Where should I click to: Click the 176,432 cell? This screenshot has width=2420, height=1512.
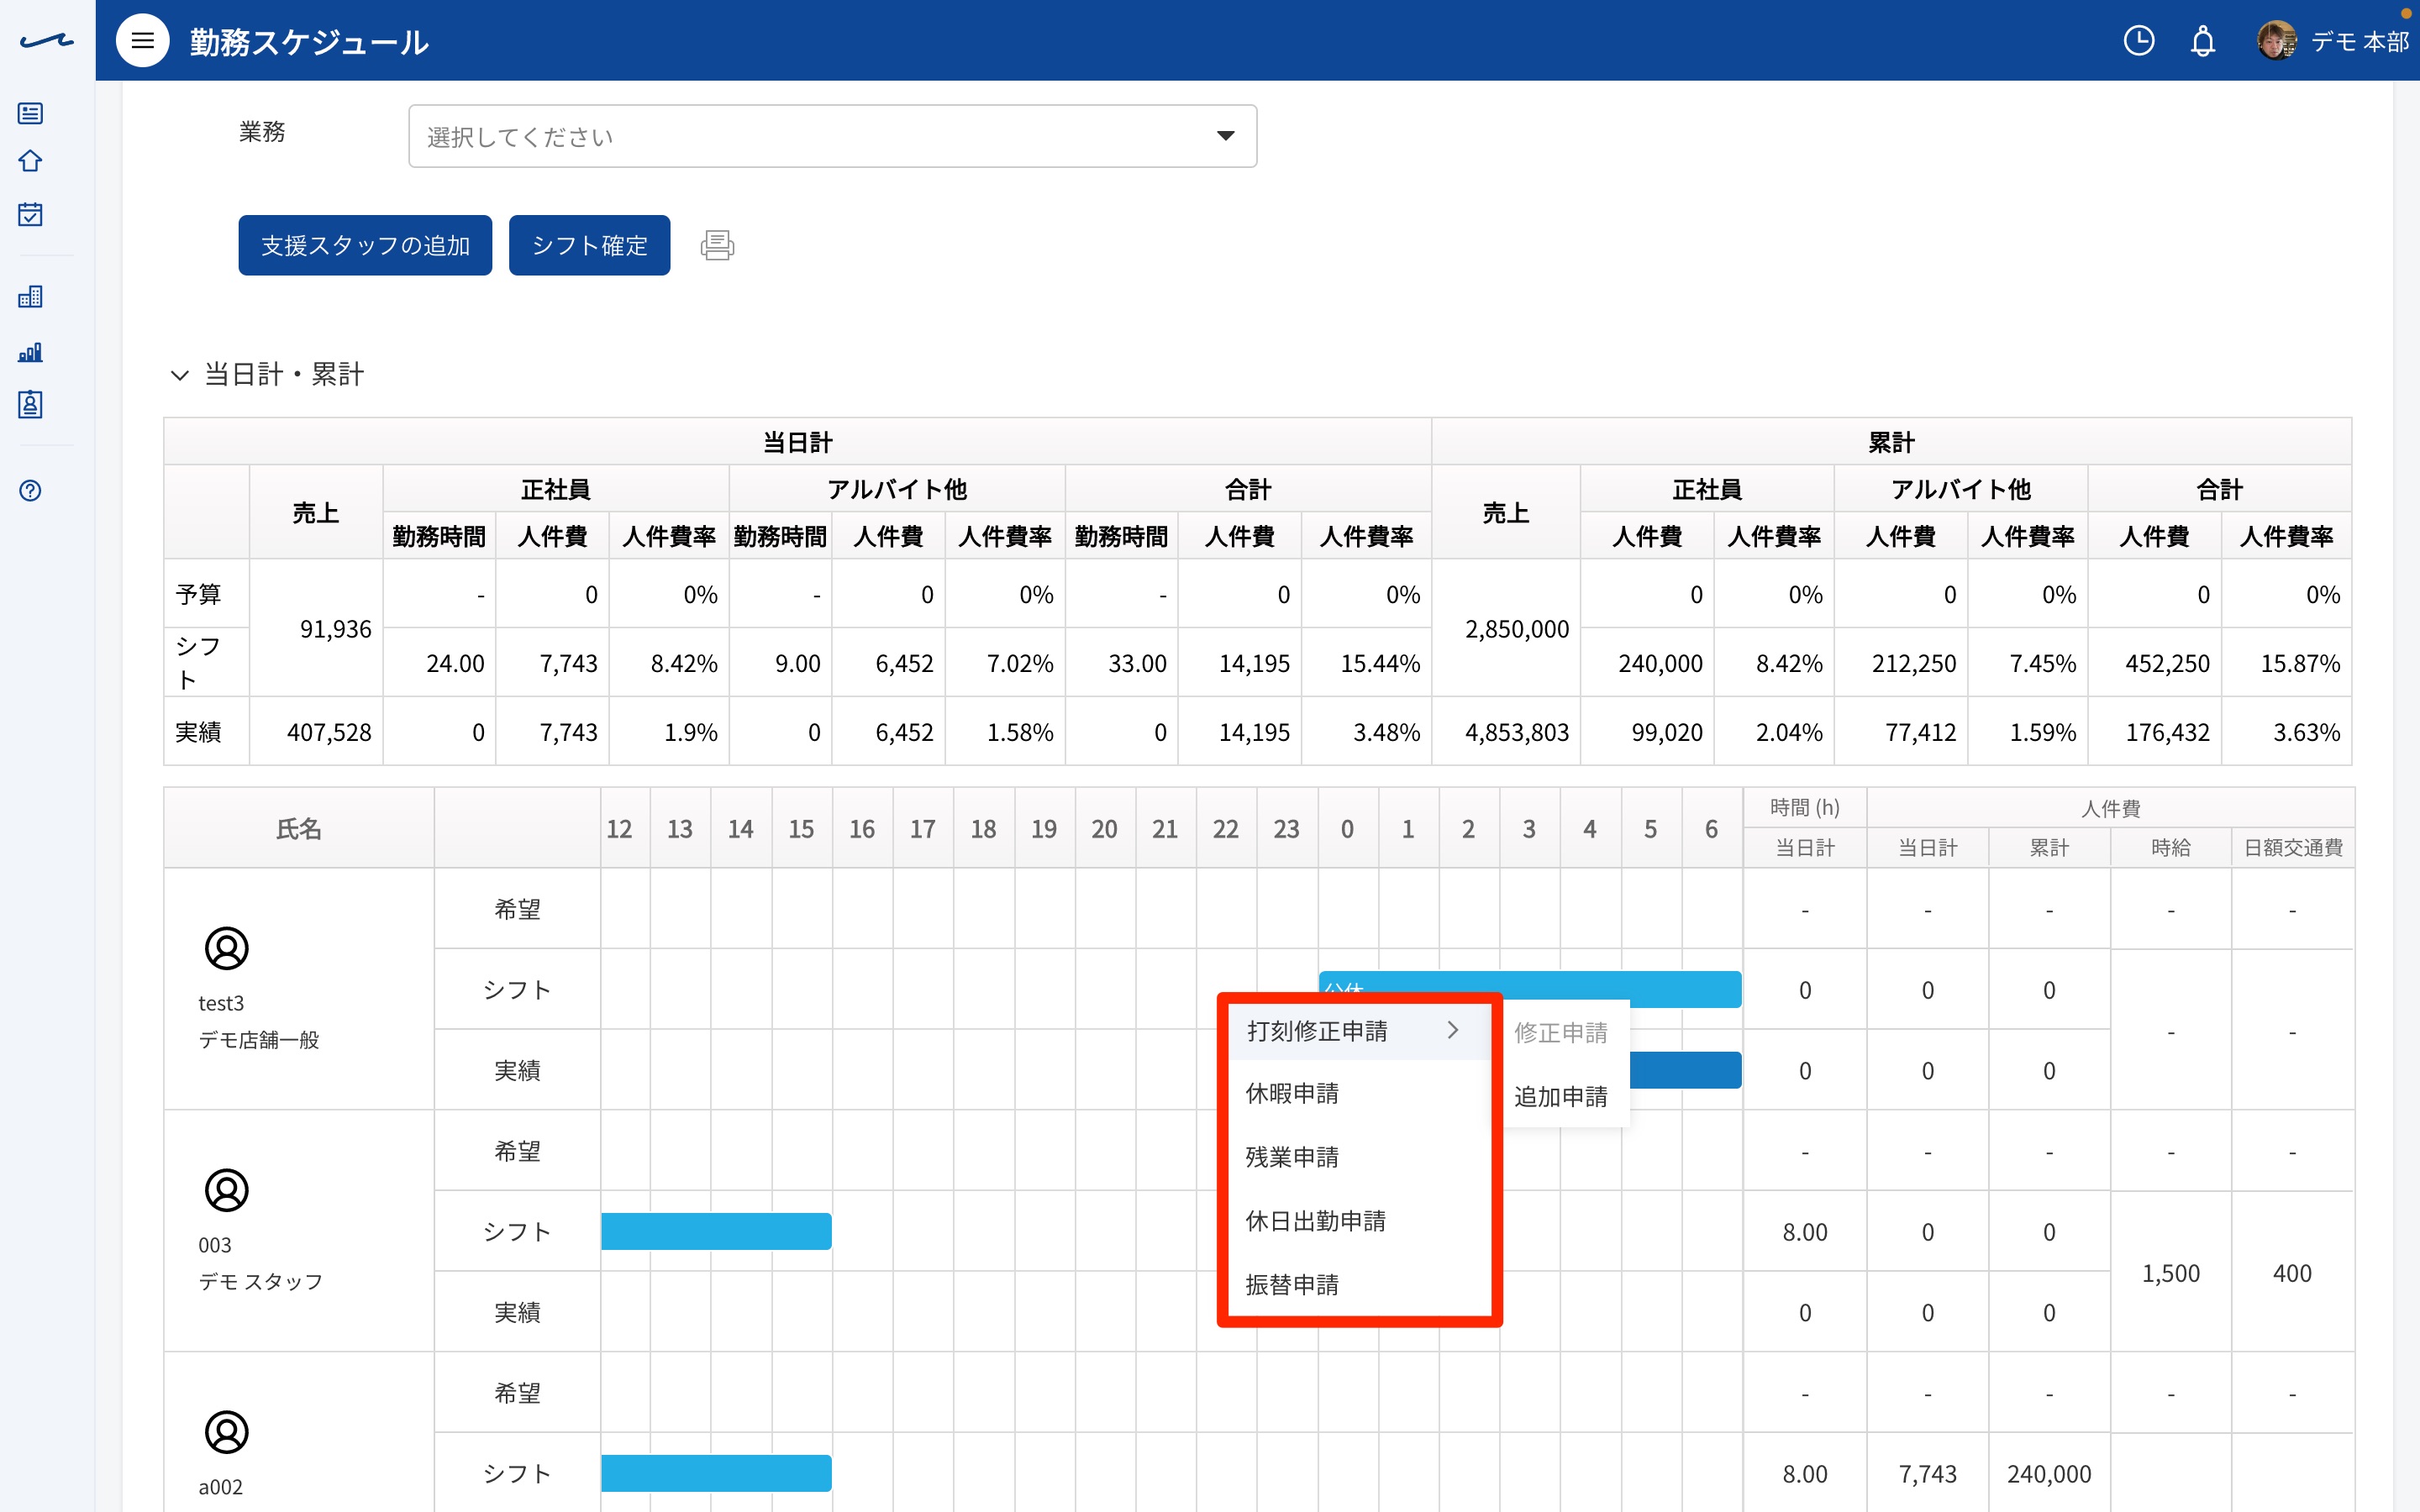(2155, 732)
